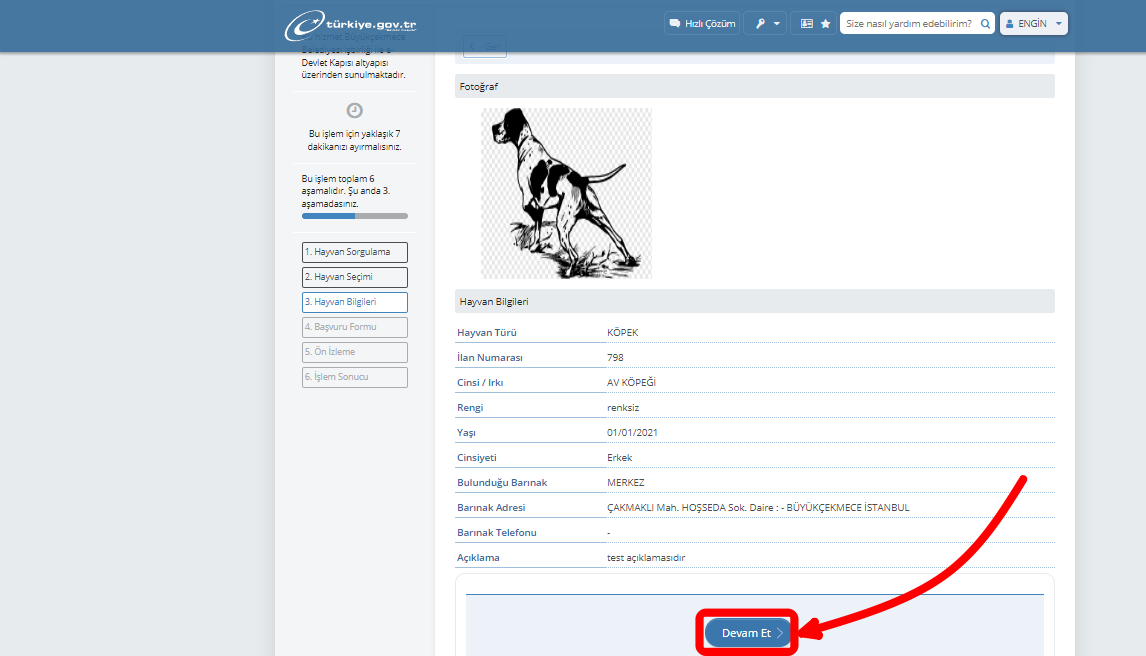Screen dimensions: 1146x656
Task: Go to step 1. Hayvan Sorgulama
Action: point(354,252)
